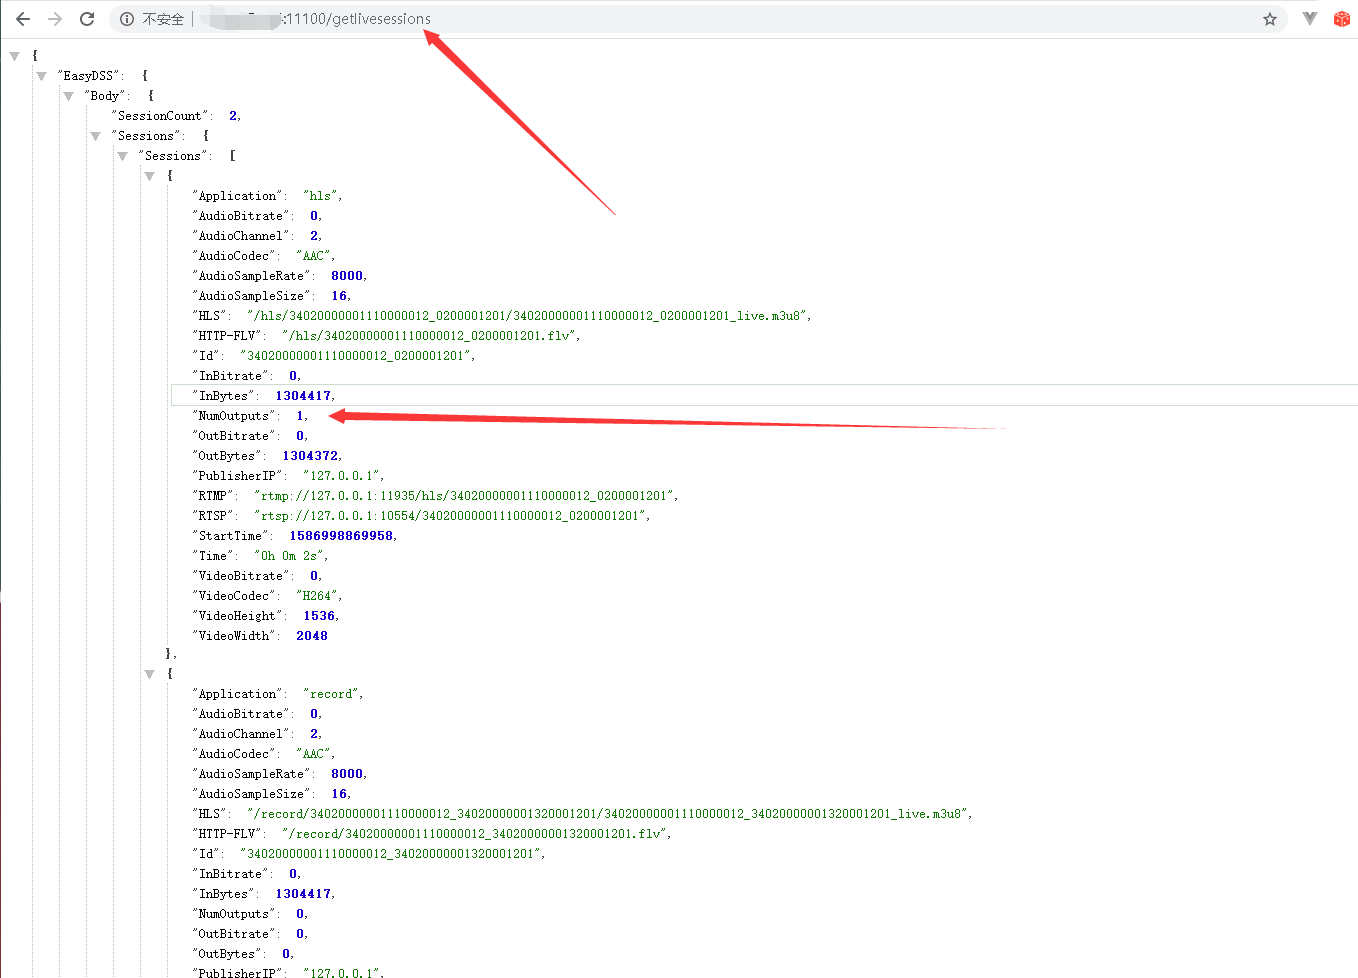Open the red cube browser extension
Viewport: 1358px width, 978px height.
click(1342, 19)
